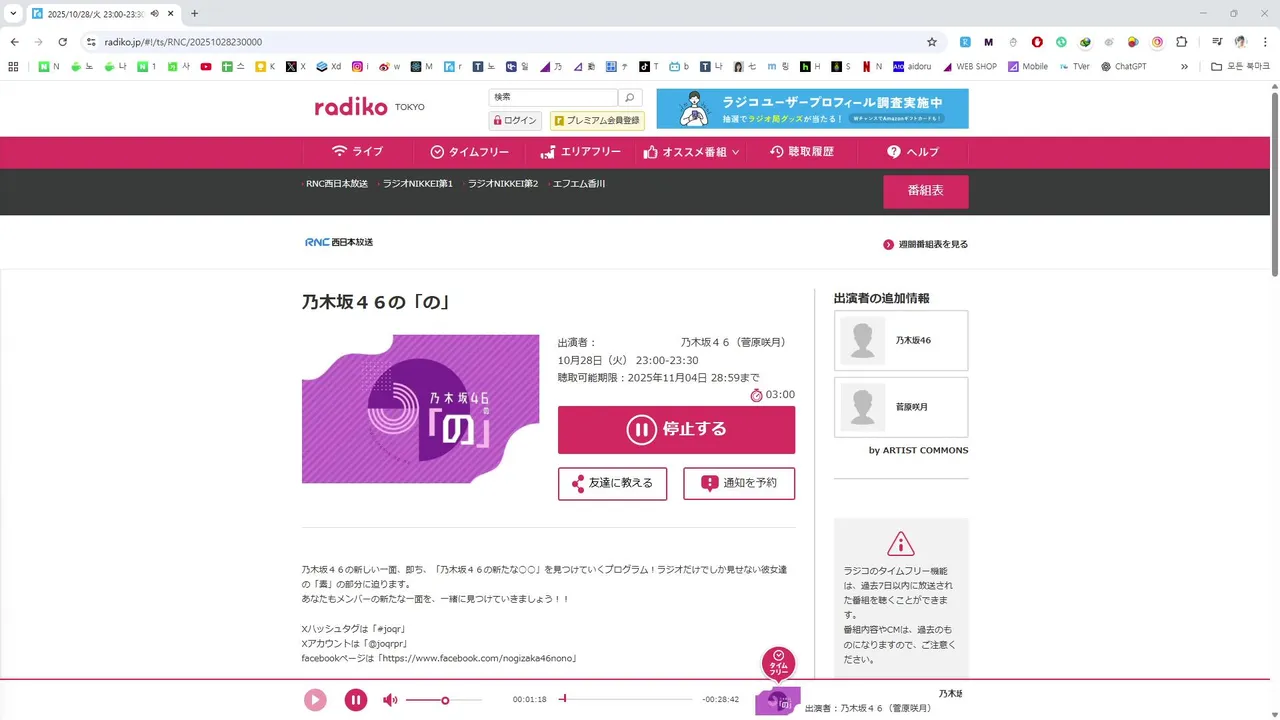Image resolution: width=1280 pixels, height=720 pixels.
Task: Click 友達に教える share button
Action: [612, 483]
